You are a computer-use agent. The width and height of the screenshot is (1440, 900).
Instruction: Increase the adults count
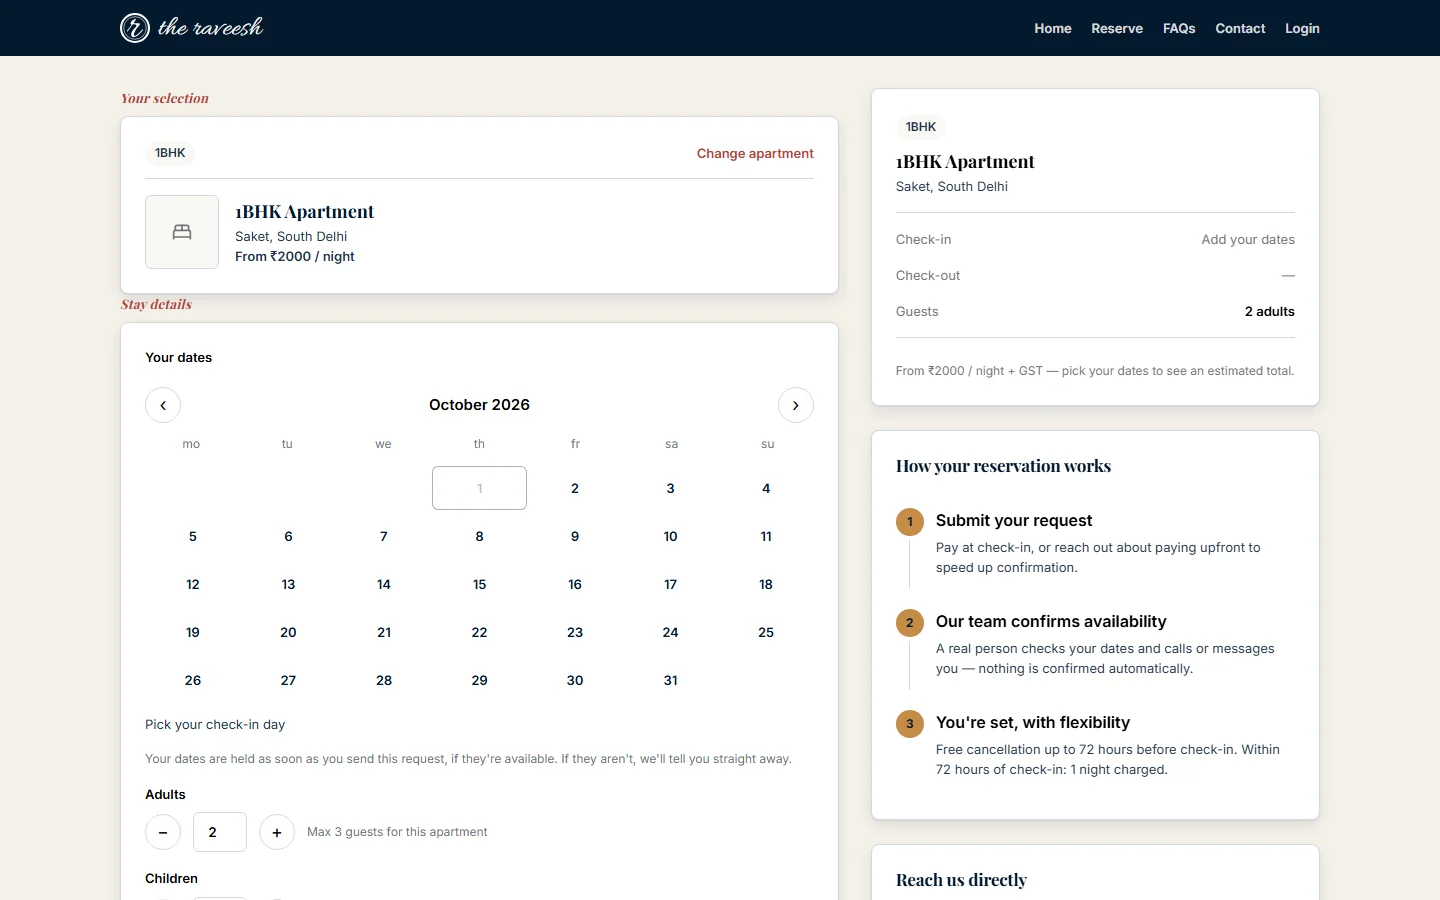(x=277, y=832)
